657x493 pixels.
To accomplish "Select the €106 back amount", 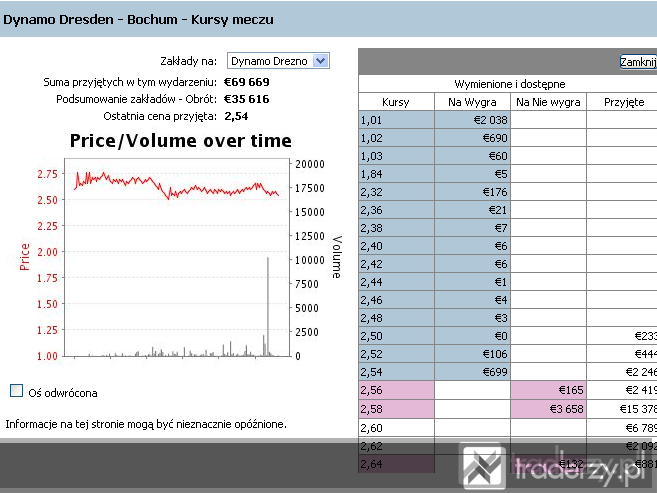I will click(472, 354).
